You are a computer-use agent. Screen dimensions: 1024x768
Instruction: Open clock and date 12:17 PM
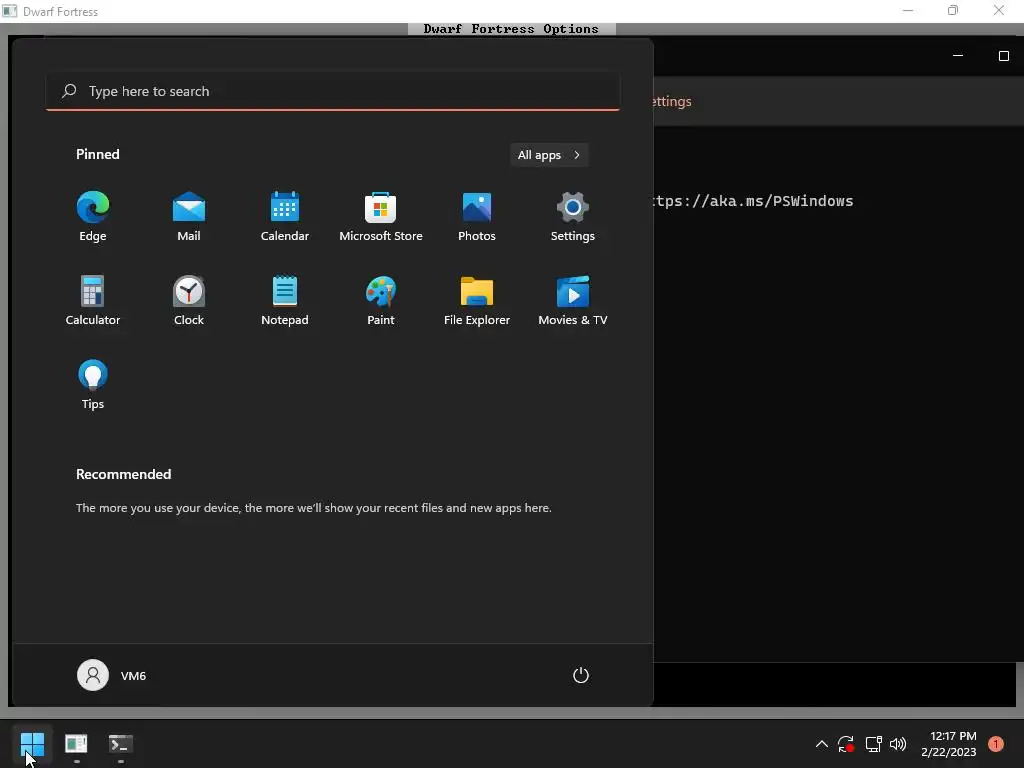[x=949, y=744]
